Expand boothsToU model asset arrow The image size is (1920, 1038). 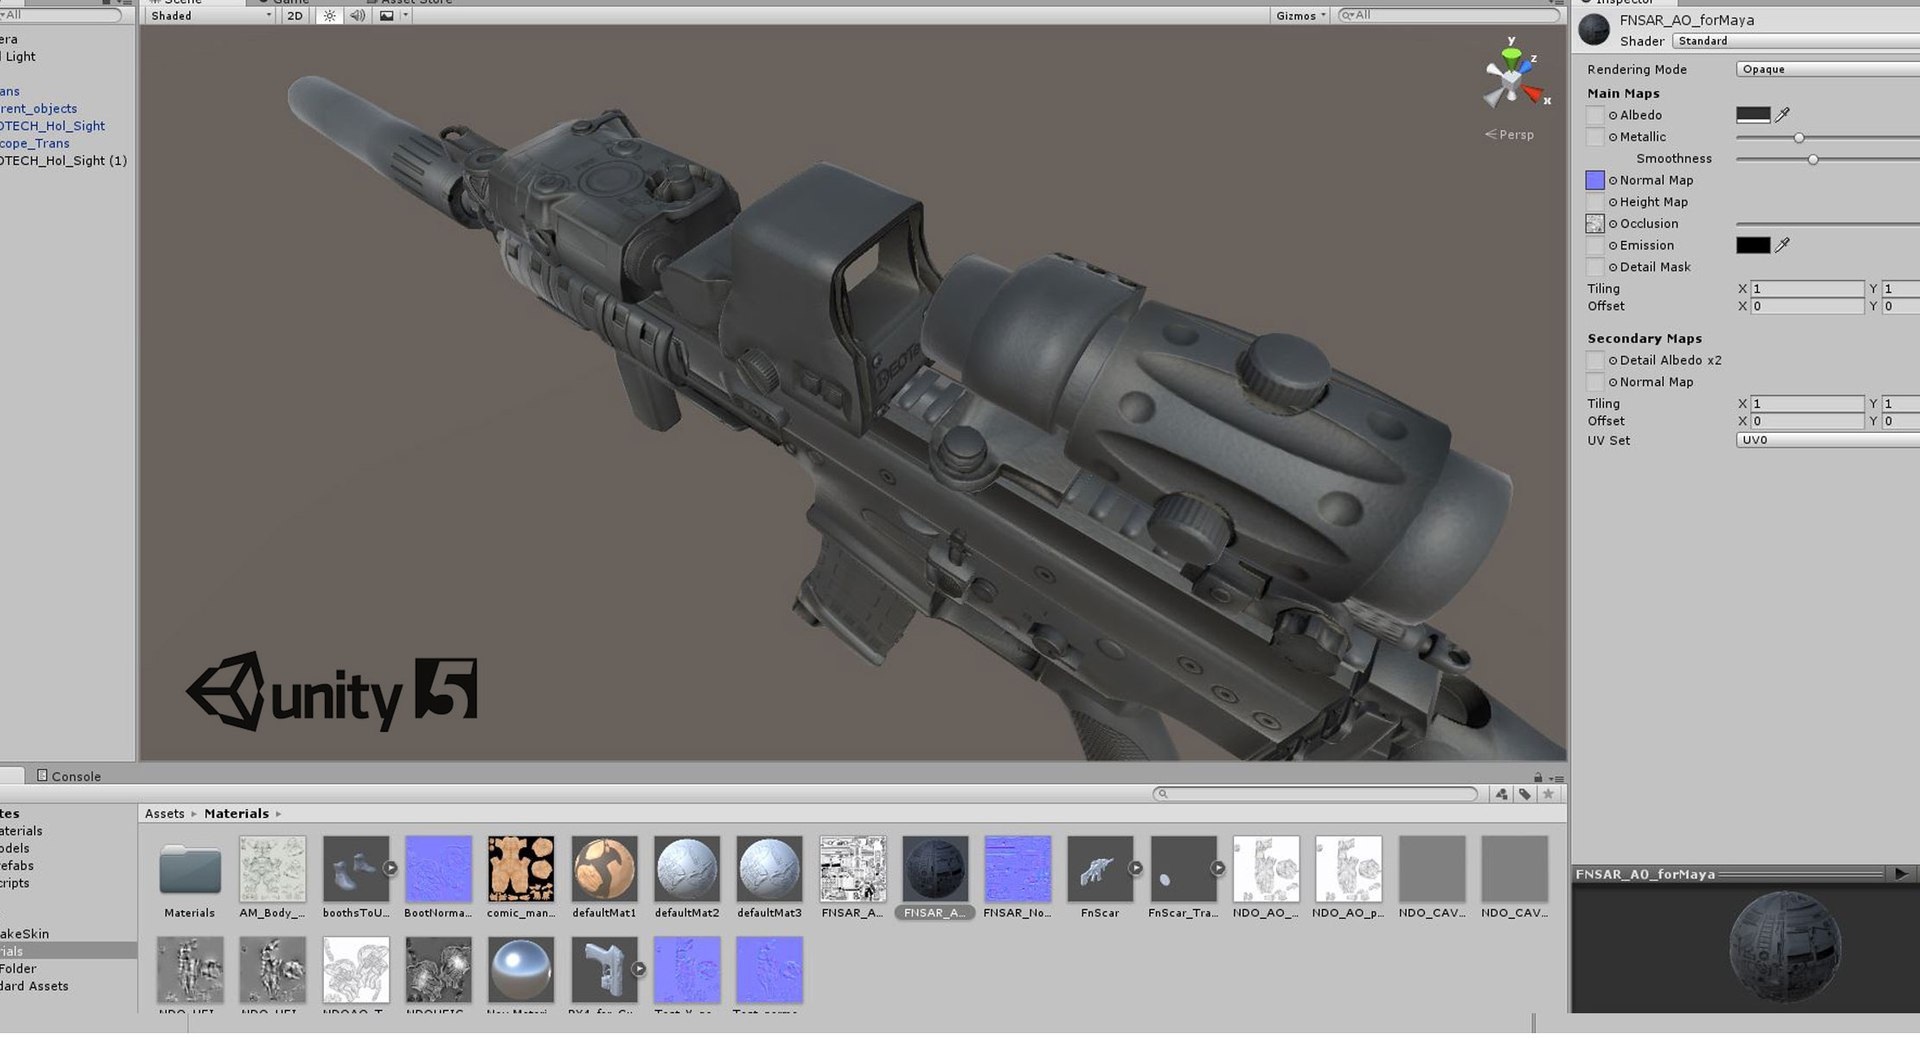tap(390, 868)
